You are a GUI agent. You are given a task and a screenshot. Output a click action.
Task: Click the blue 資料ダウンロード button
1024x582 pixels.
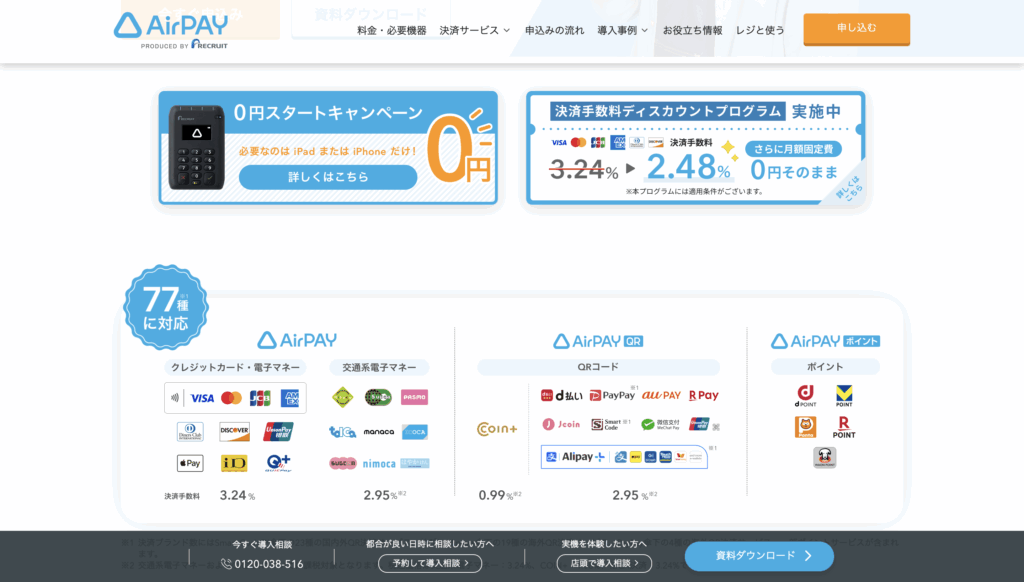(759, 556)
